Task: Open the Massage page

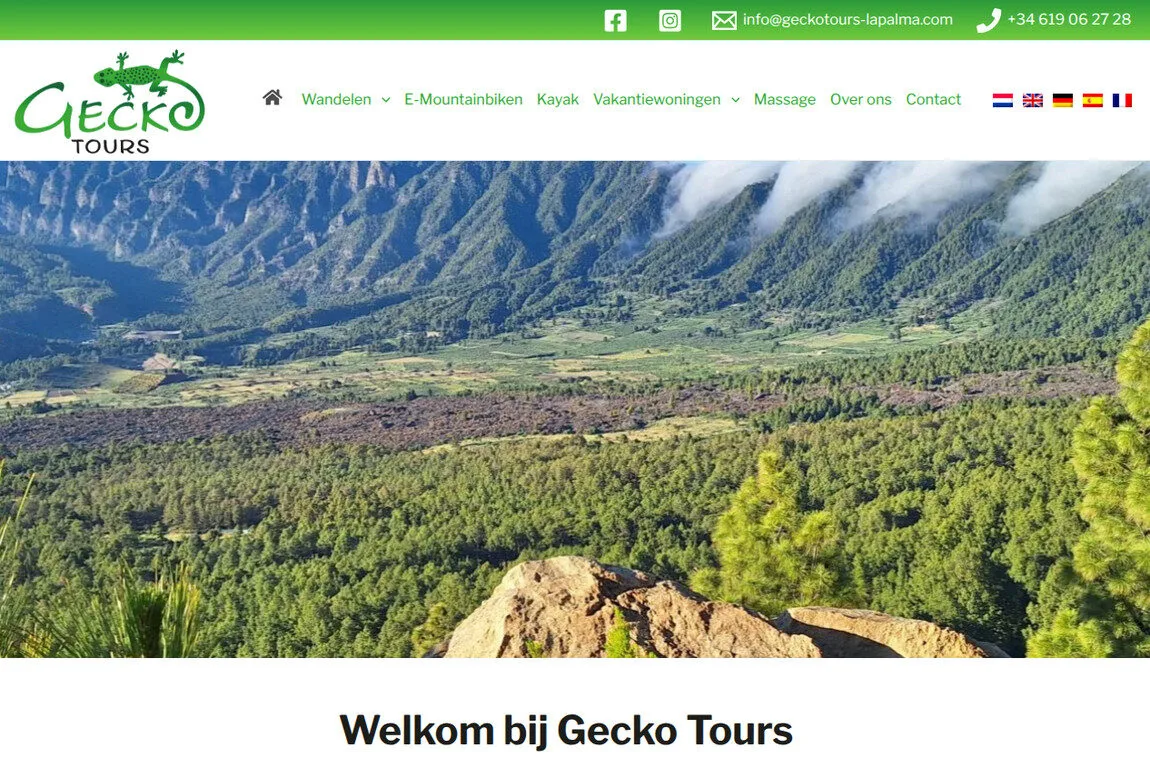Action: click(x=785, y=100)
